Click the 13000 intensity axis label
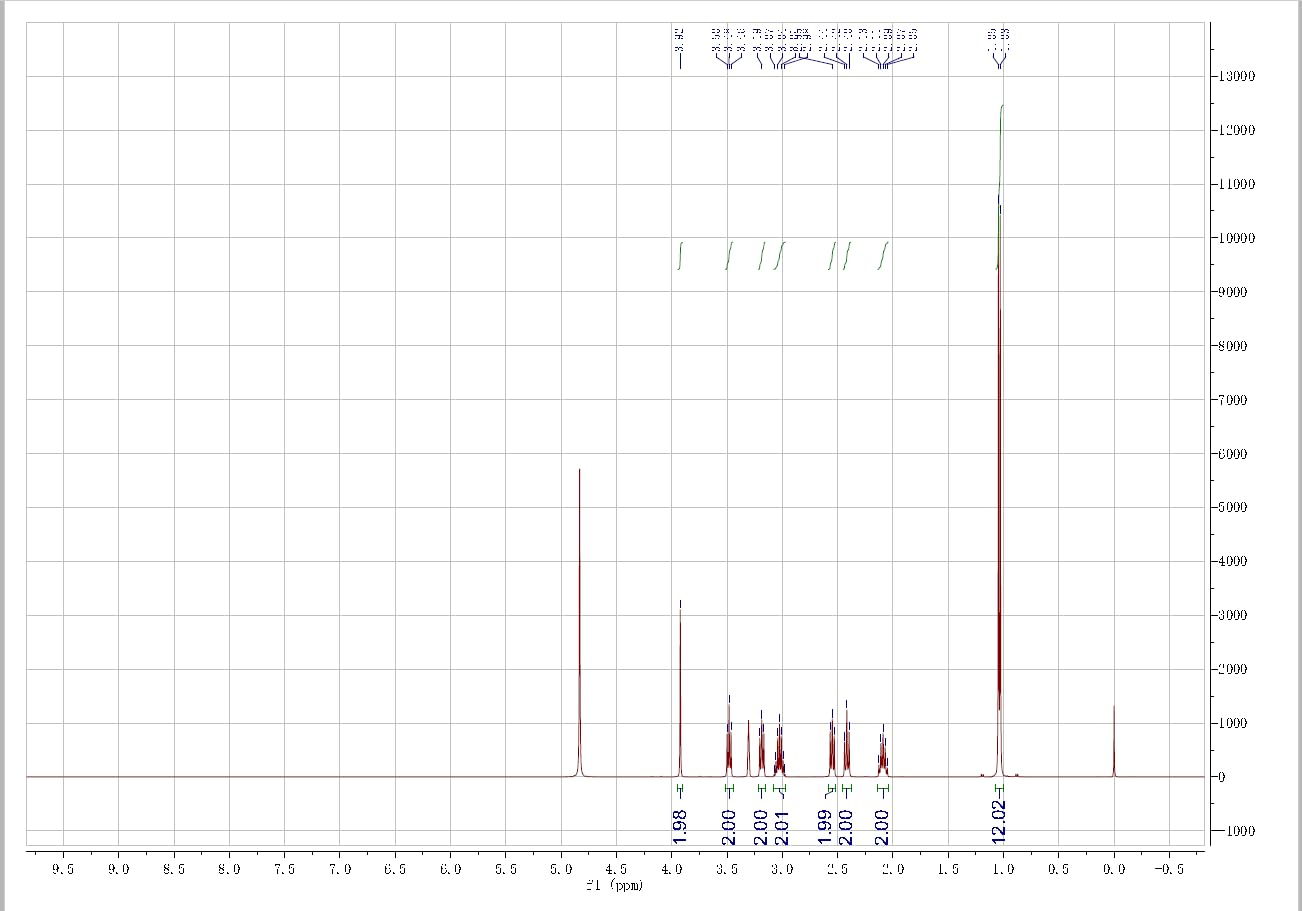The width and height of the screenshot is (1302, 911). 1239,77
